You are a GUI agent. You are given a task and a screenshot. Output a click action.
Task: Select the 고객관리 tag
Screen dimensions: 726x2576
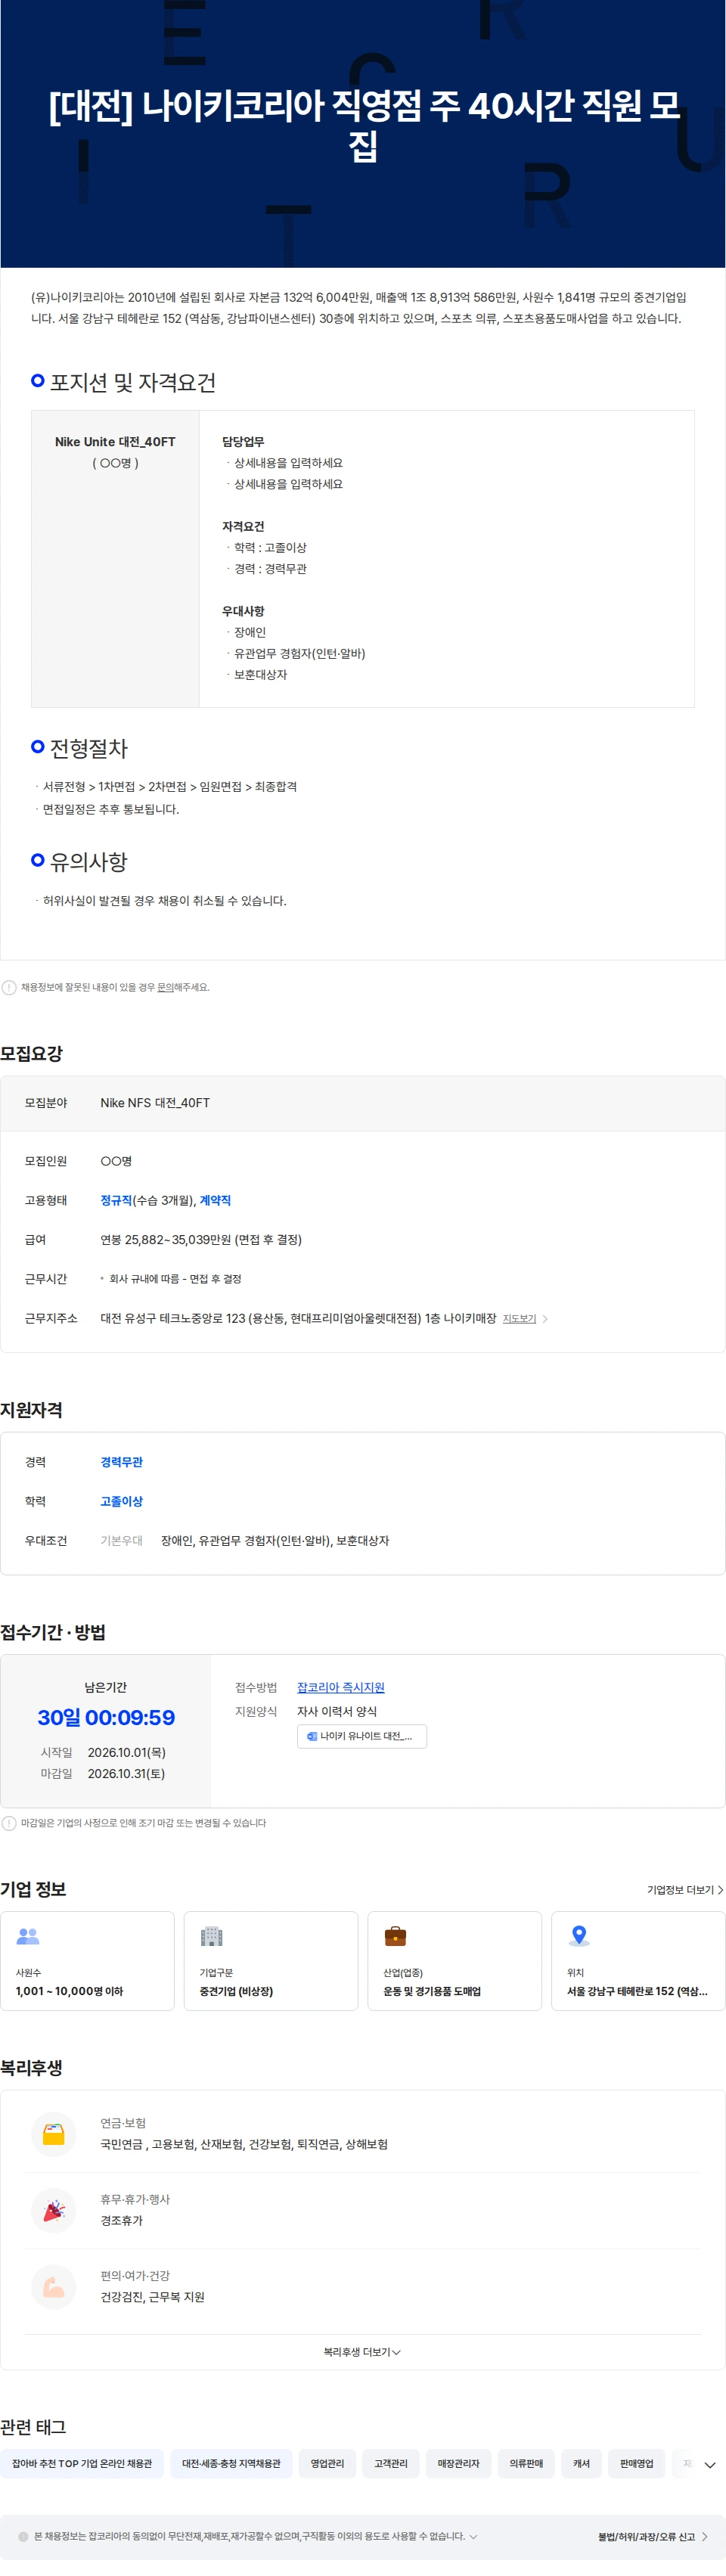tap(391, 2463)
